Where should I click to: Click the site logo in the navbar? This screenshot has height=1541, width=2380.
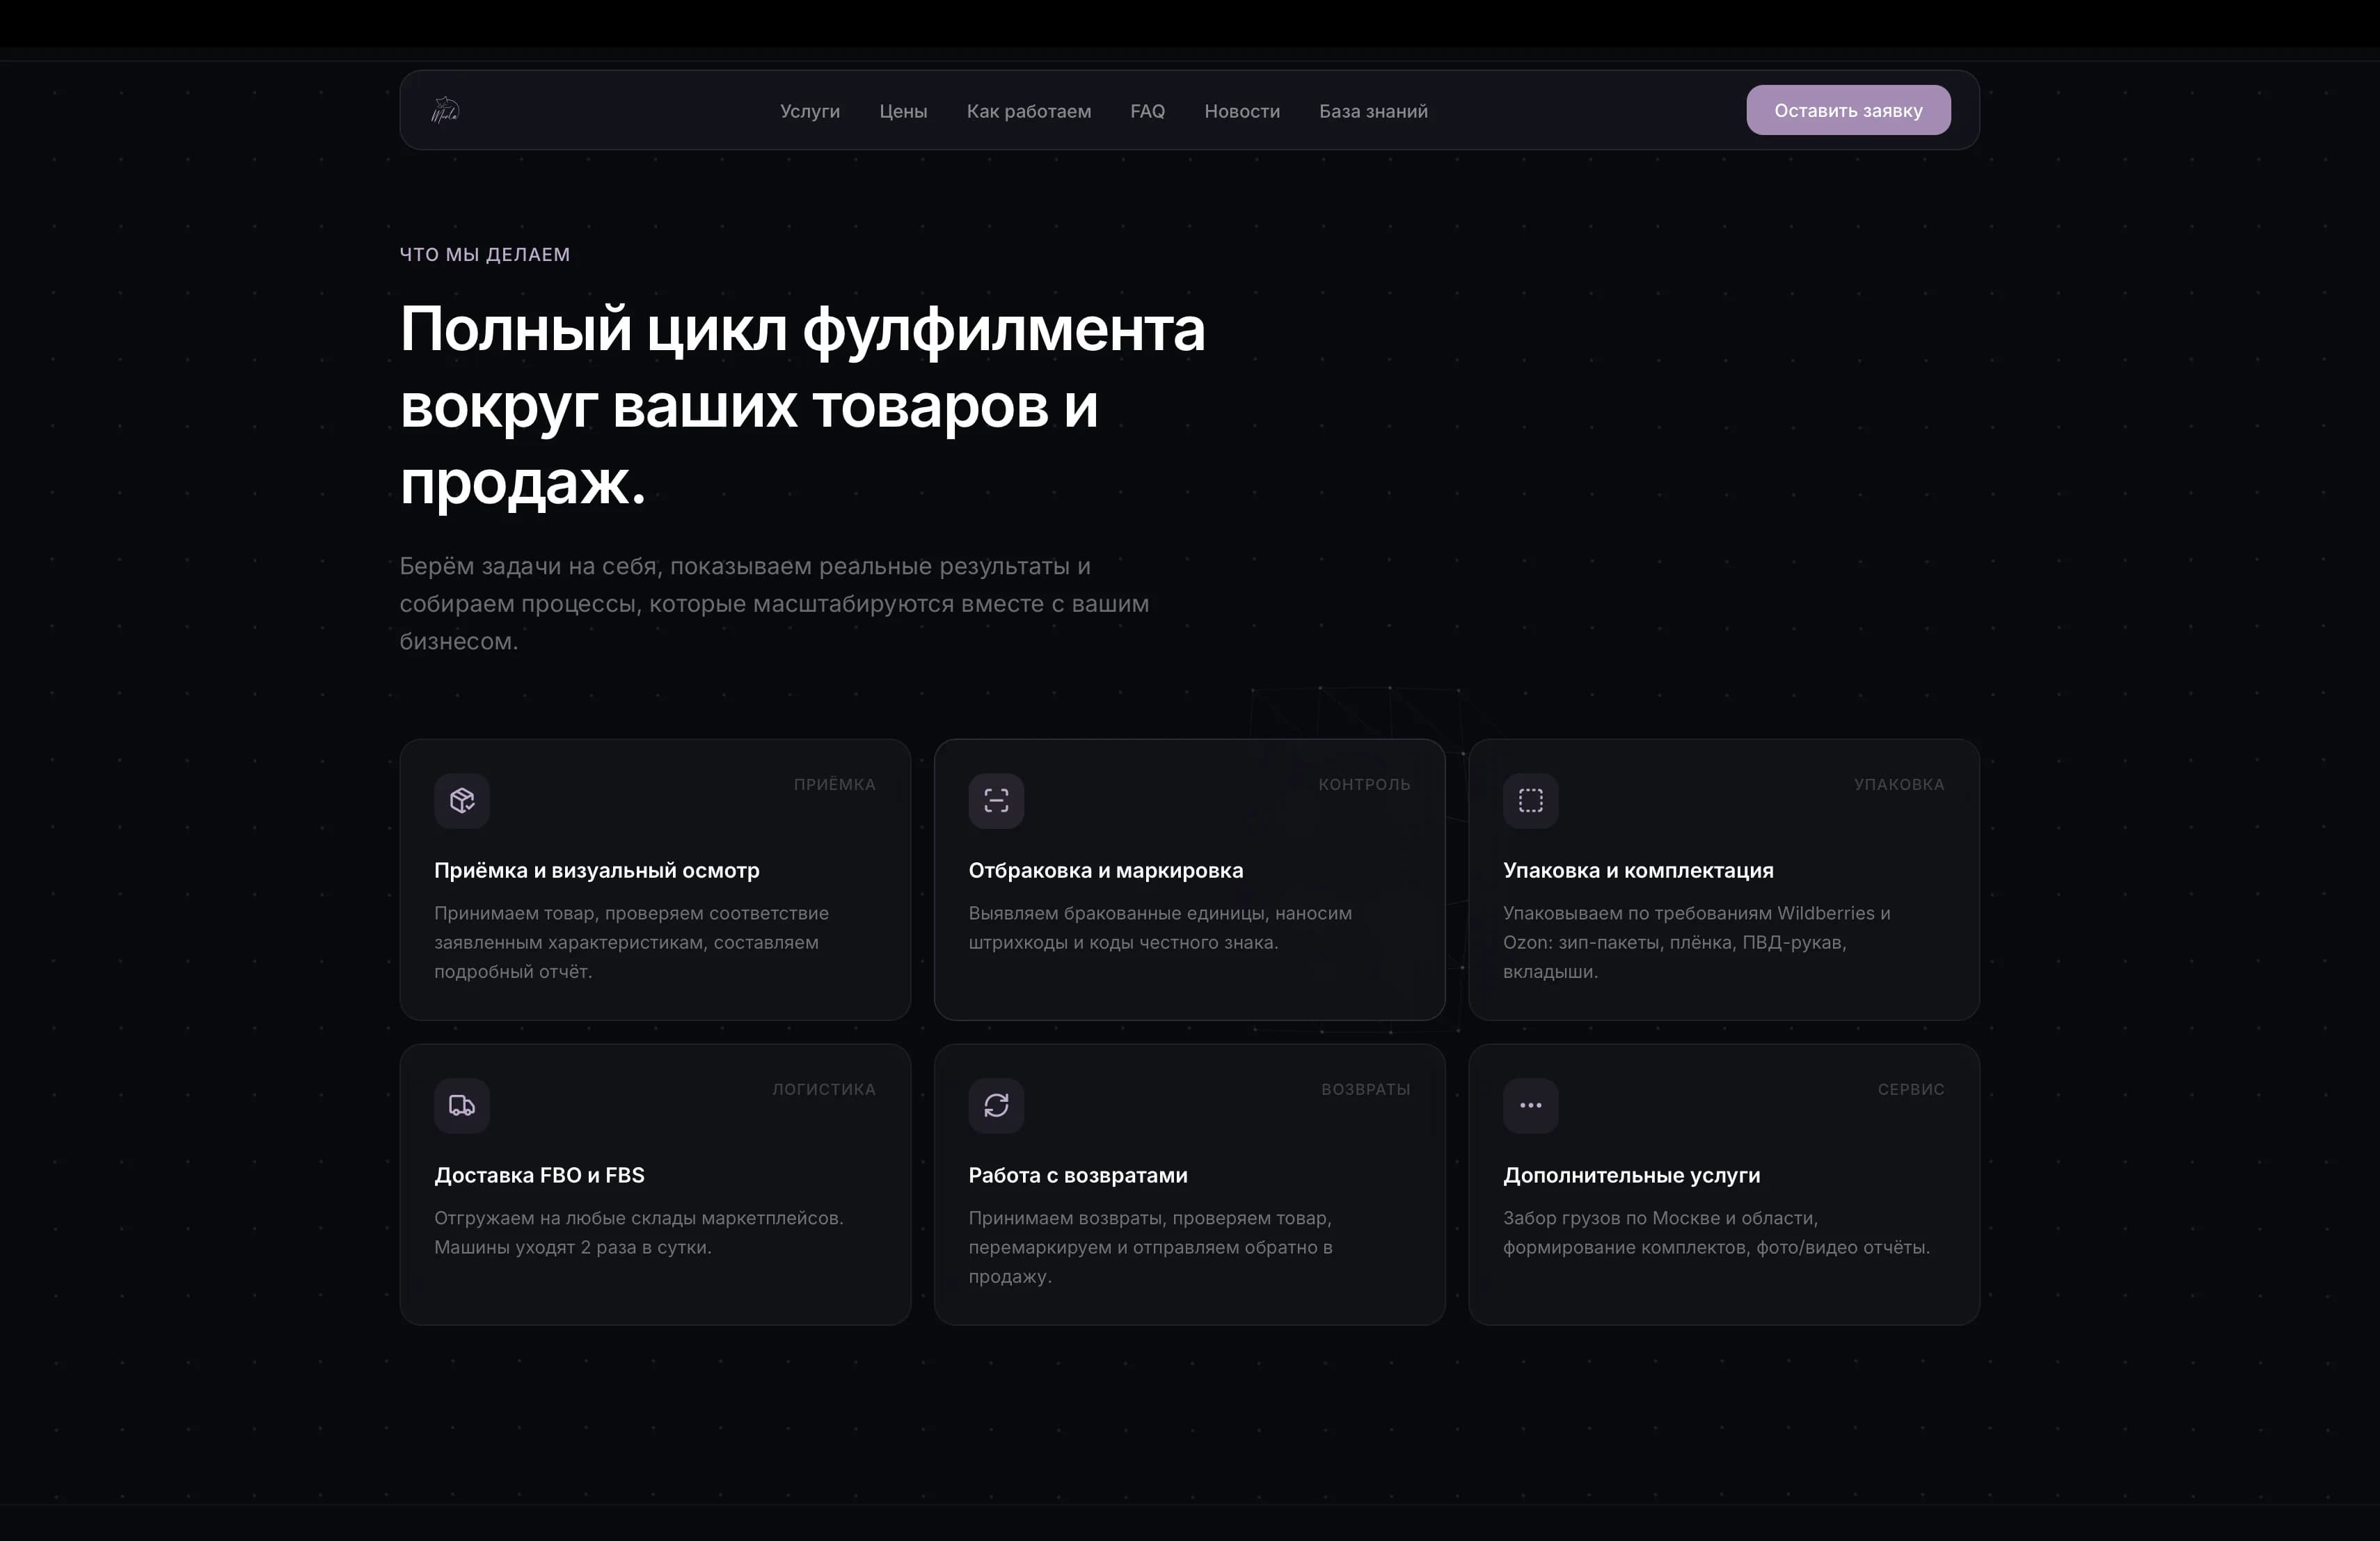[445, 110]
